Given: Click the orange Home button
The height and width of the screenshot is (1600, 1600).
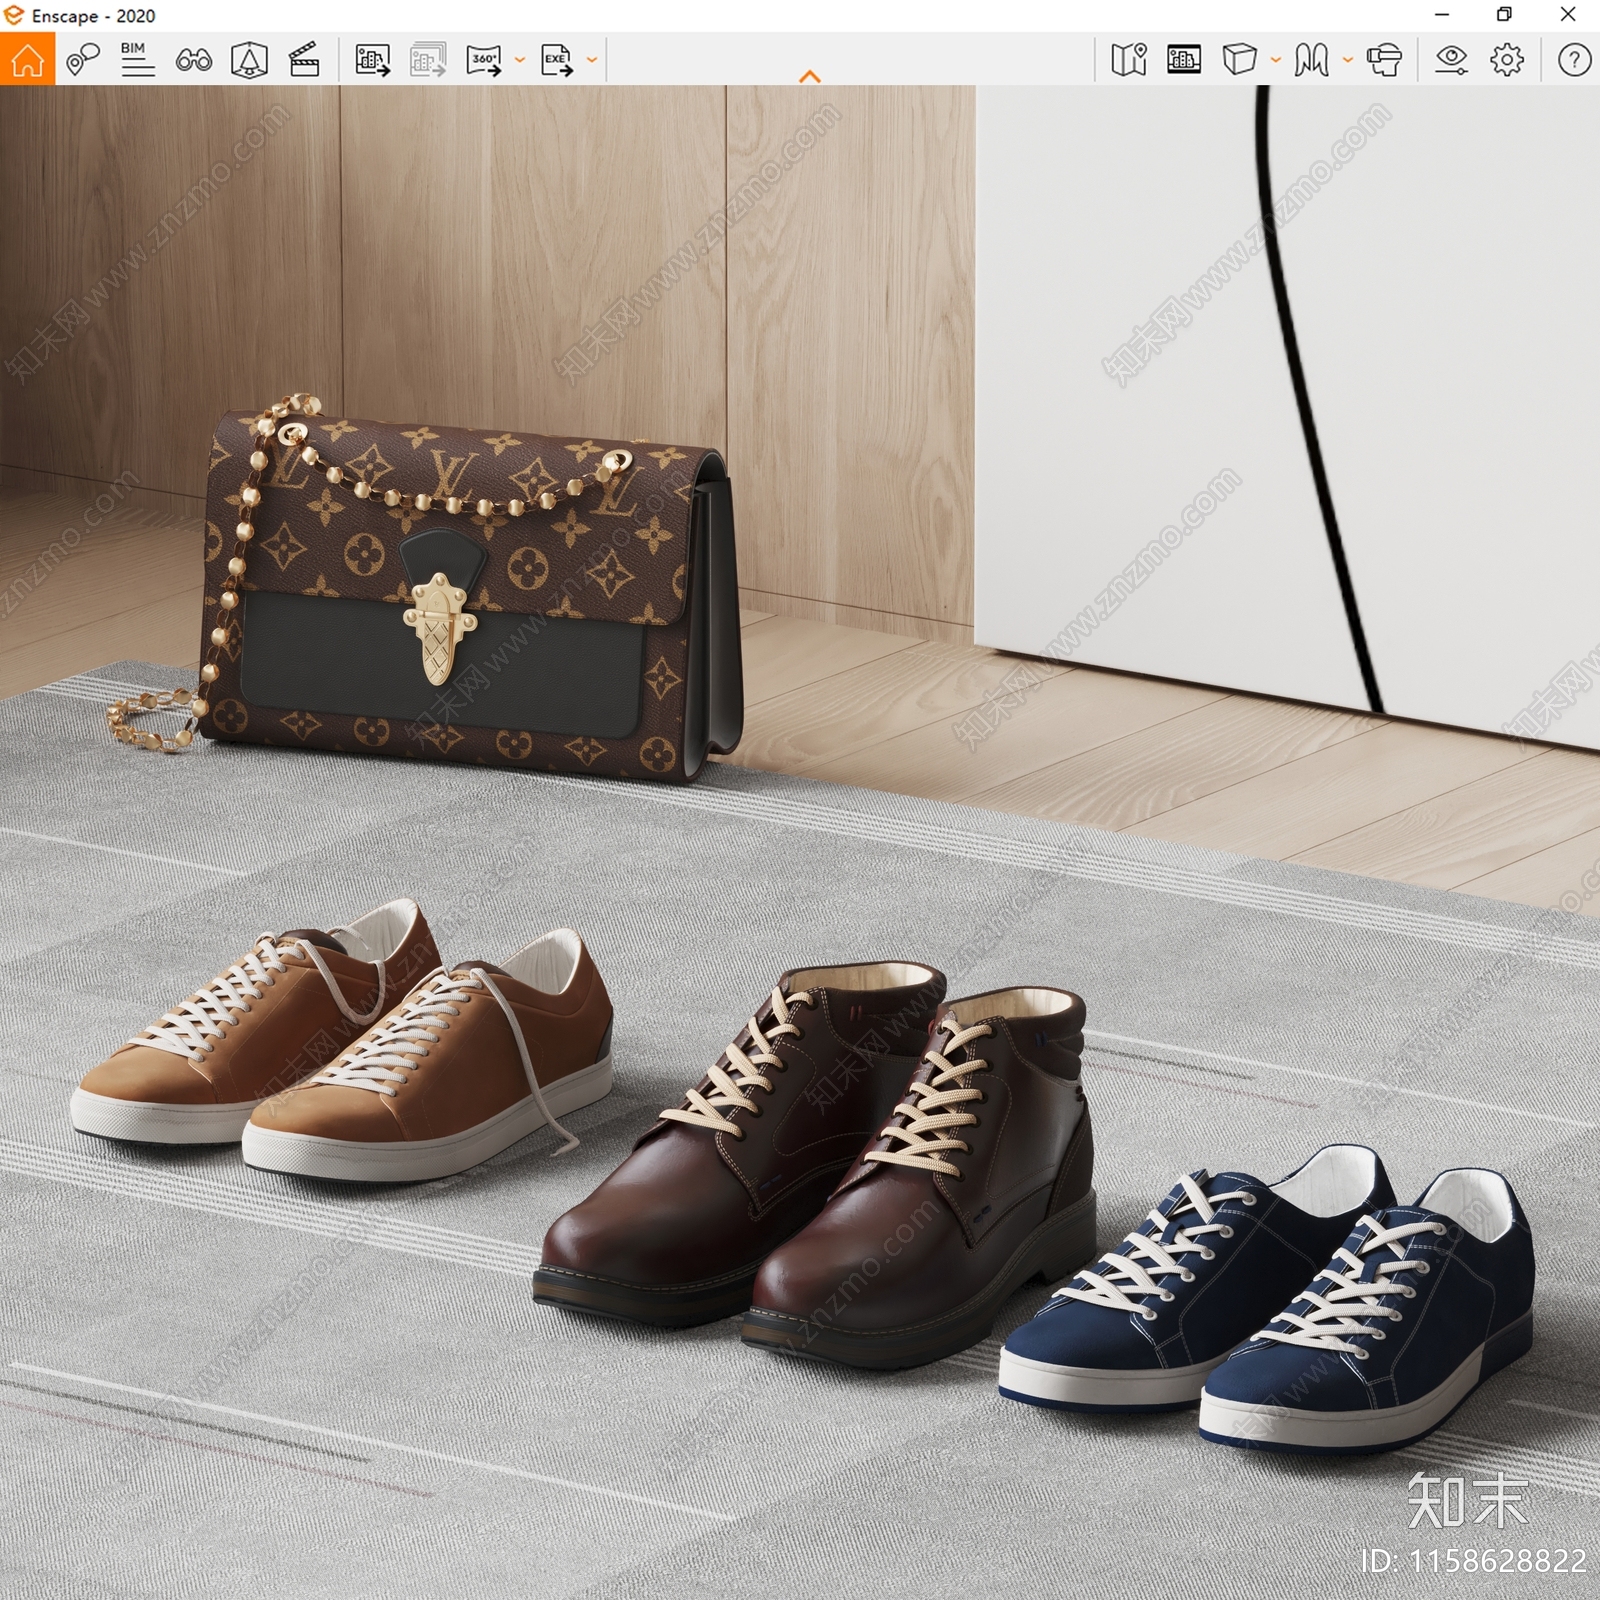Looking at the screenshot, I should [x=27, y=59].
